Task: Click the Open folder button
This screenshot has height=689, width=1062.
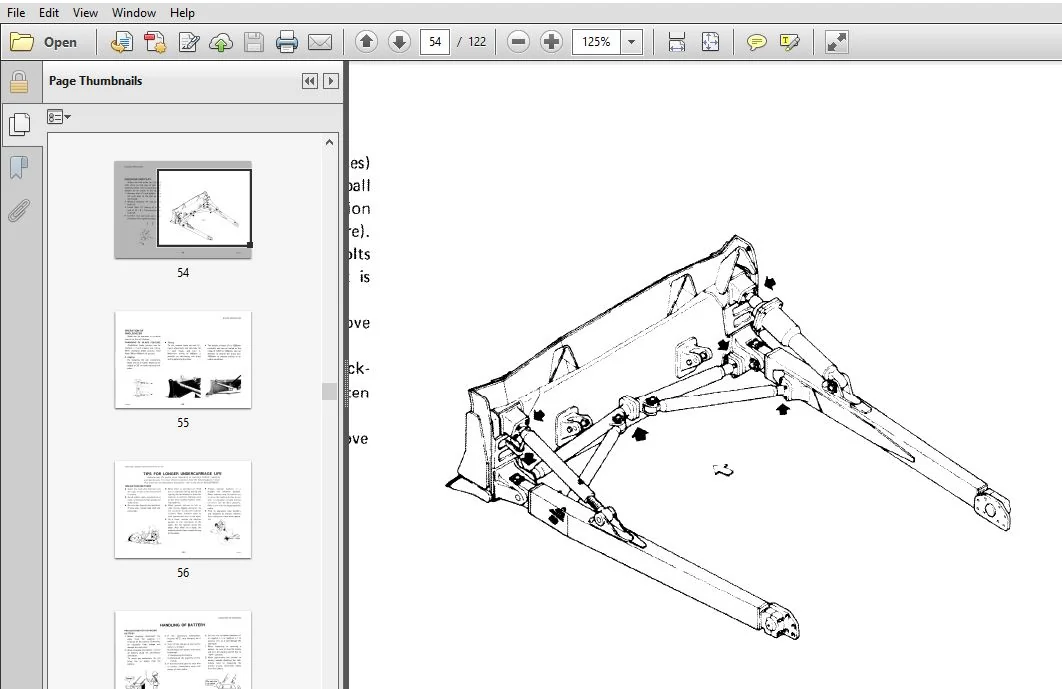Action: pos(44,42)
